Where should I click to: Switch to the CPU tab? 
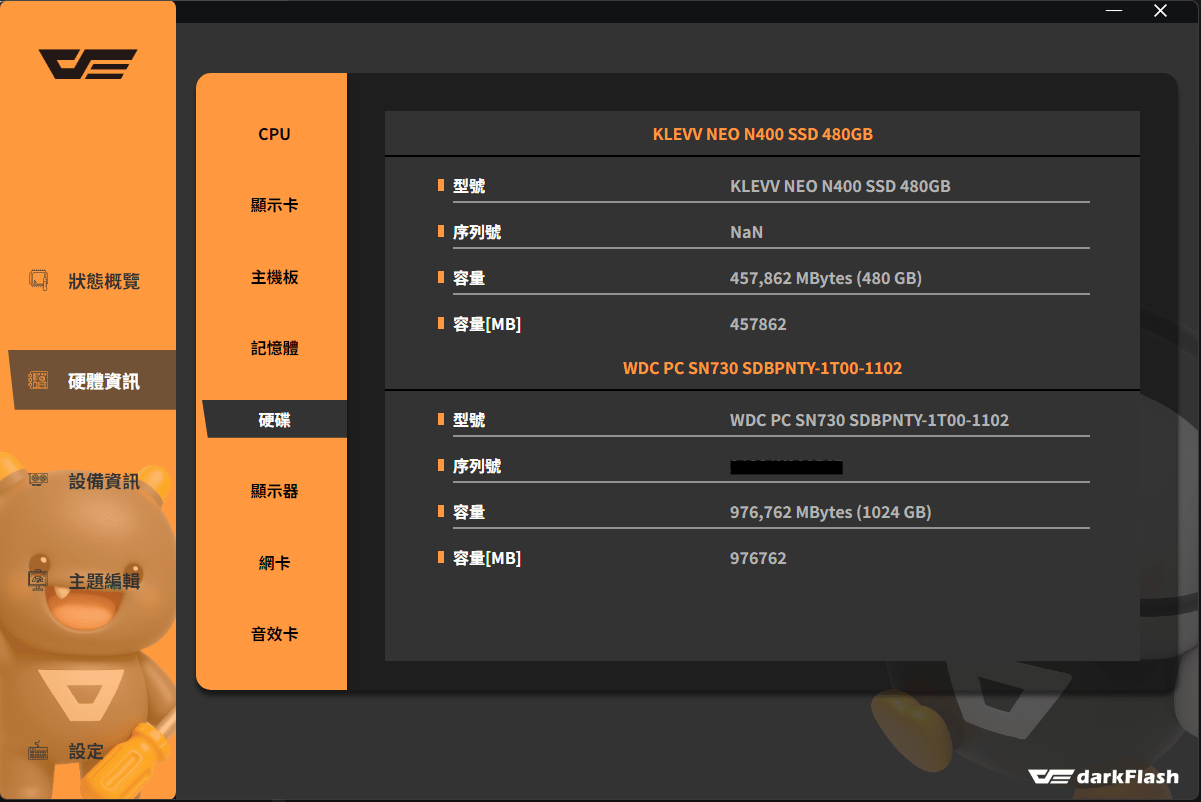pos(274,134)
